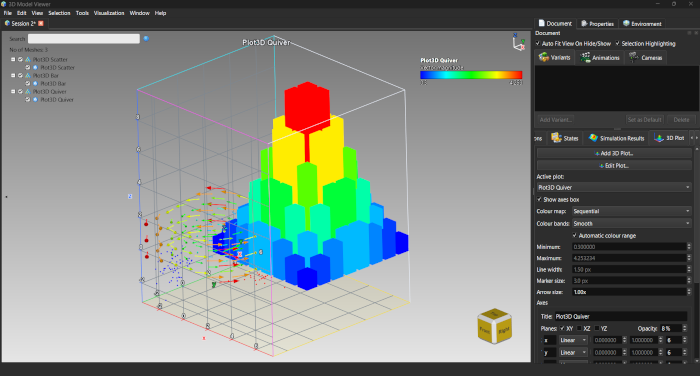Adjust the Arrow size stepper
Screen dimensions: 700x376
[689, 292]
